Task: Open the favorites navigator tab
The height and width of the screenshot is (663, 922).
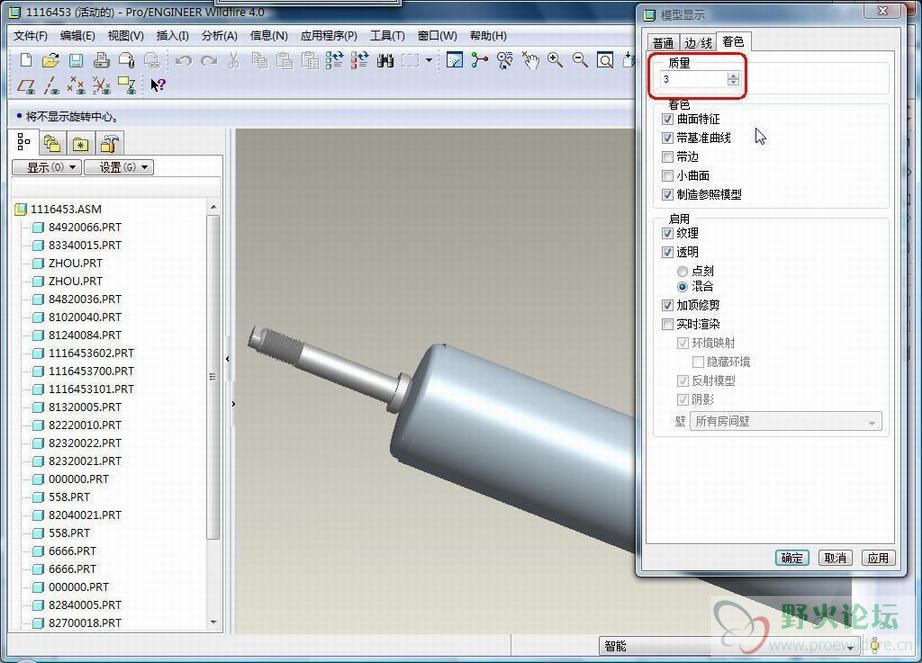Action: pyautogui.click(x=81, y=143)
